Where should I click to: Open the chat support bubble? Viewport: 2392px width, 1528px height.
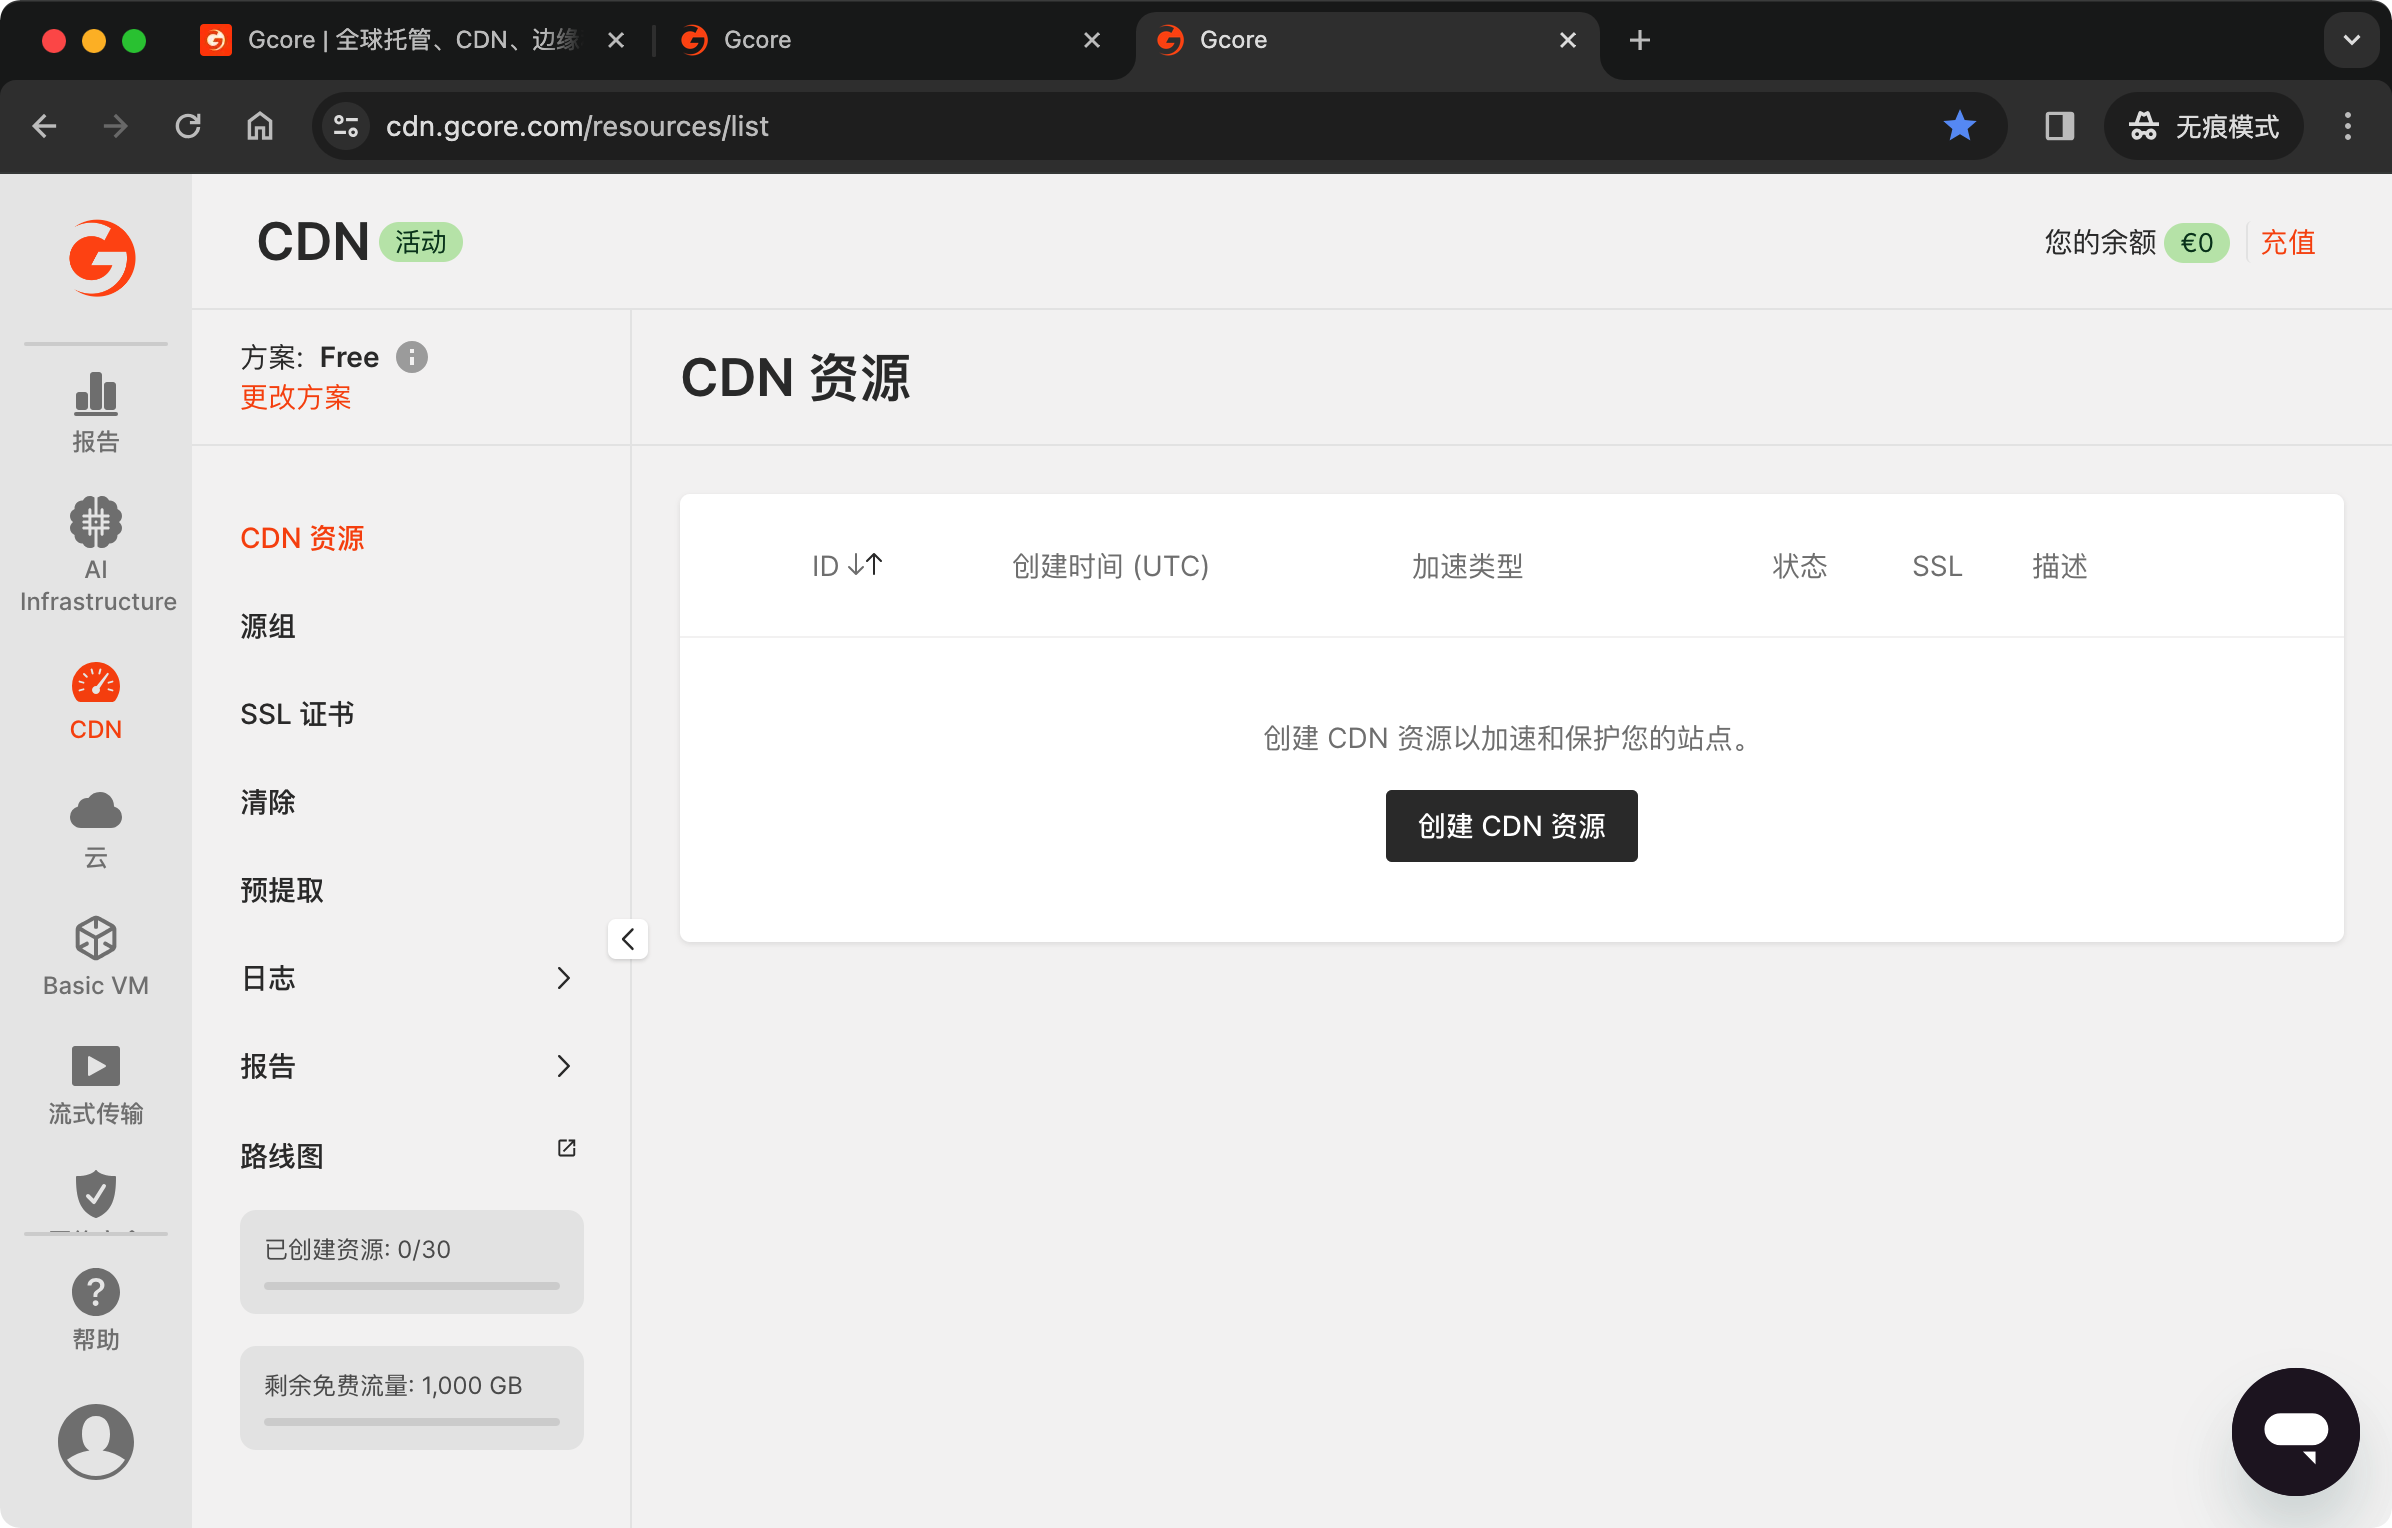pos(2295,1431)
